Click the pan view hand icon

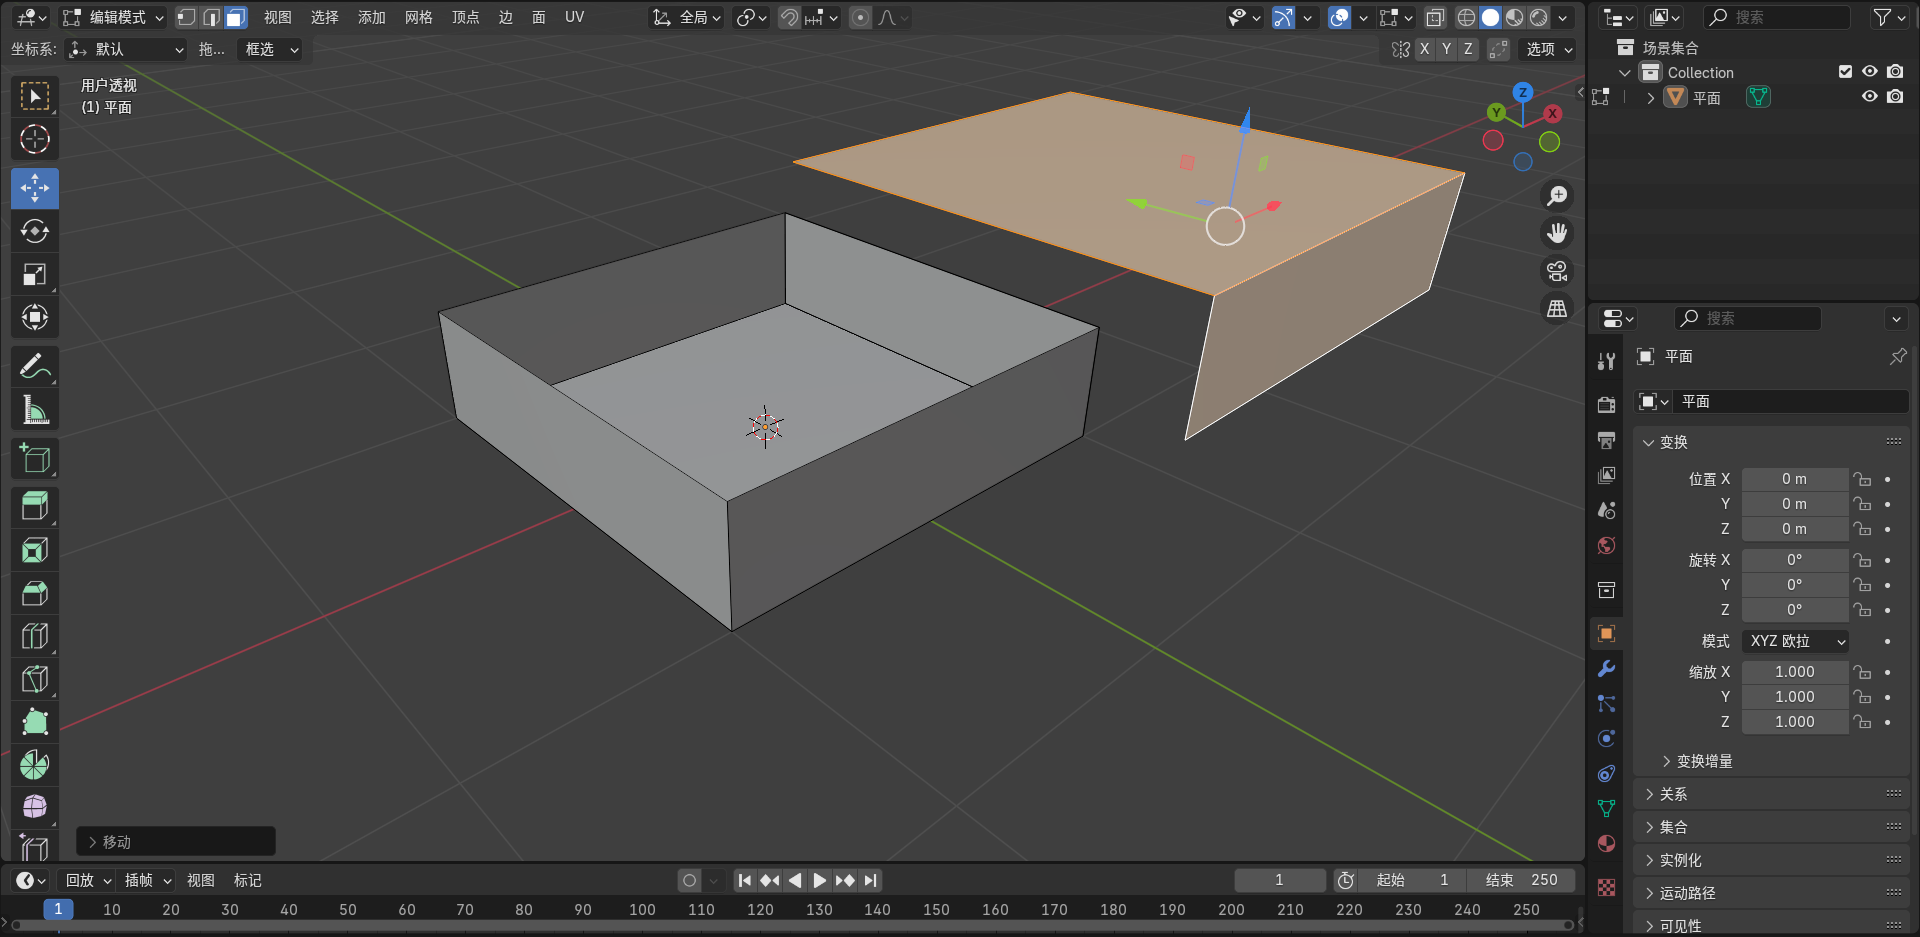(1557, 233)
